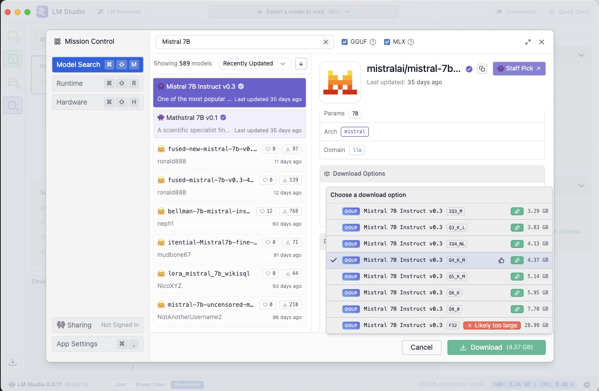Choose the checked Q4_K_M 4.37 GB option

click(439, 260)
